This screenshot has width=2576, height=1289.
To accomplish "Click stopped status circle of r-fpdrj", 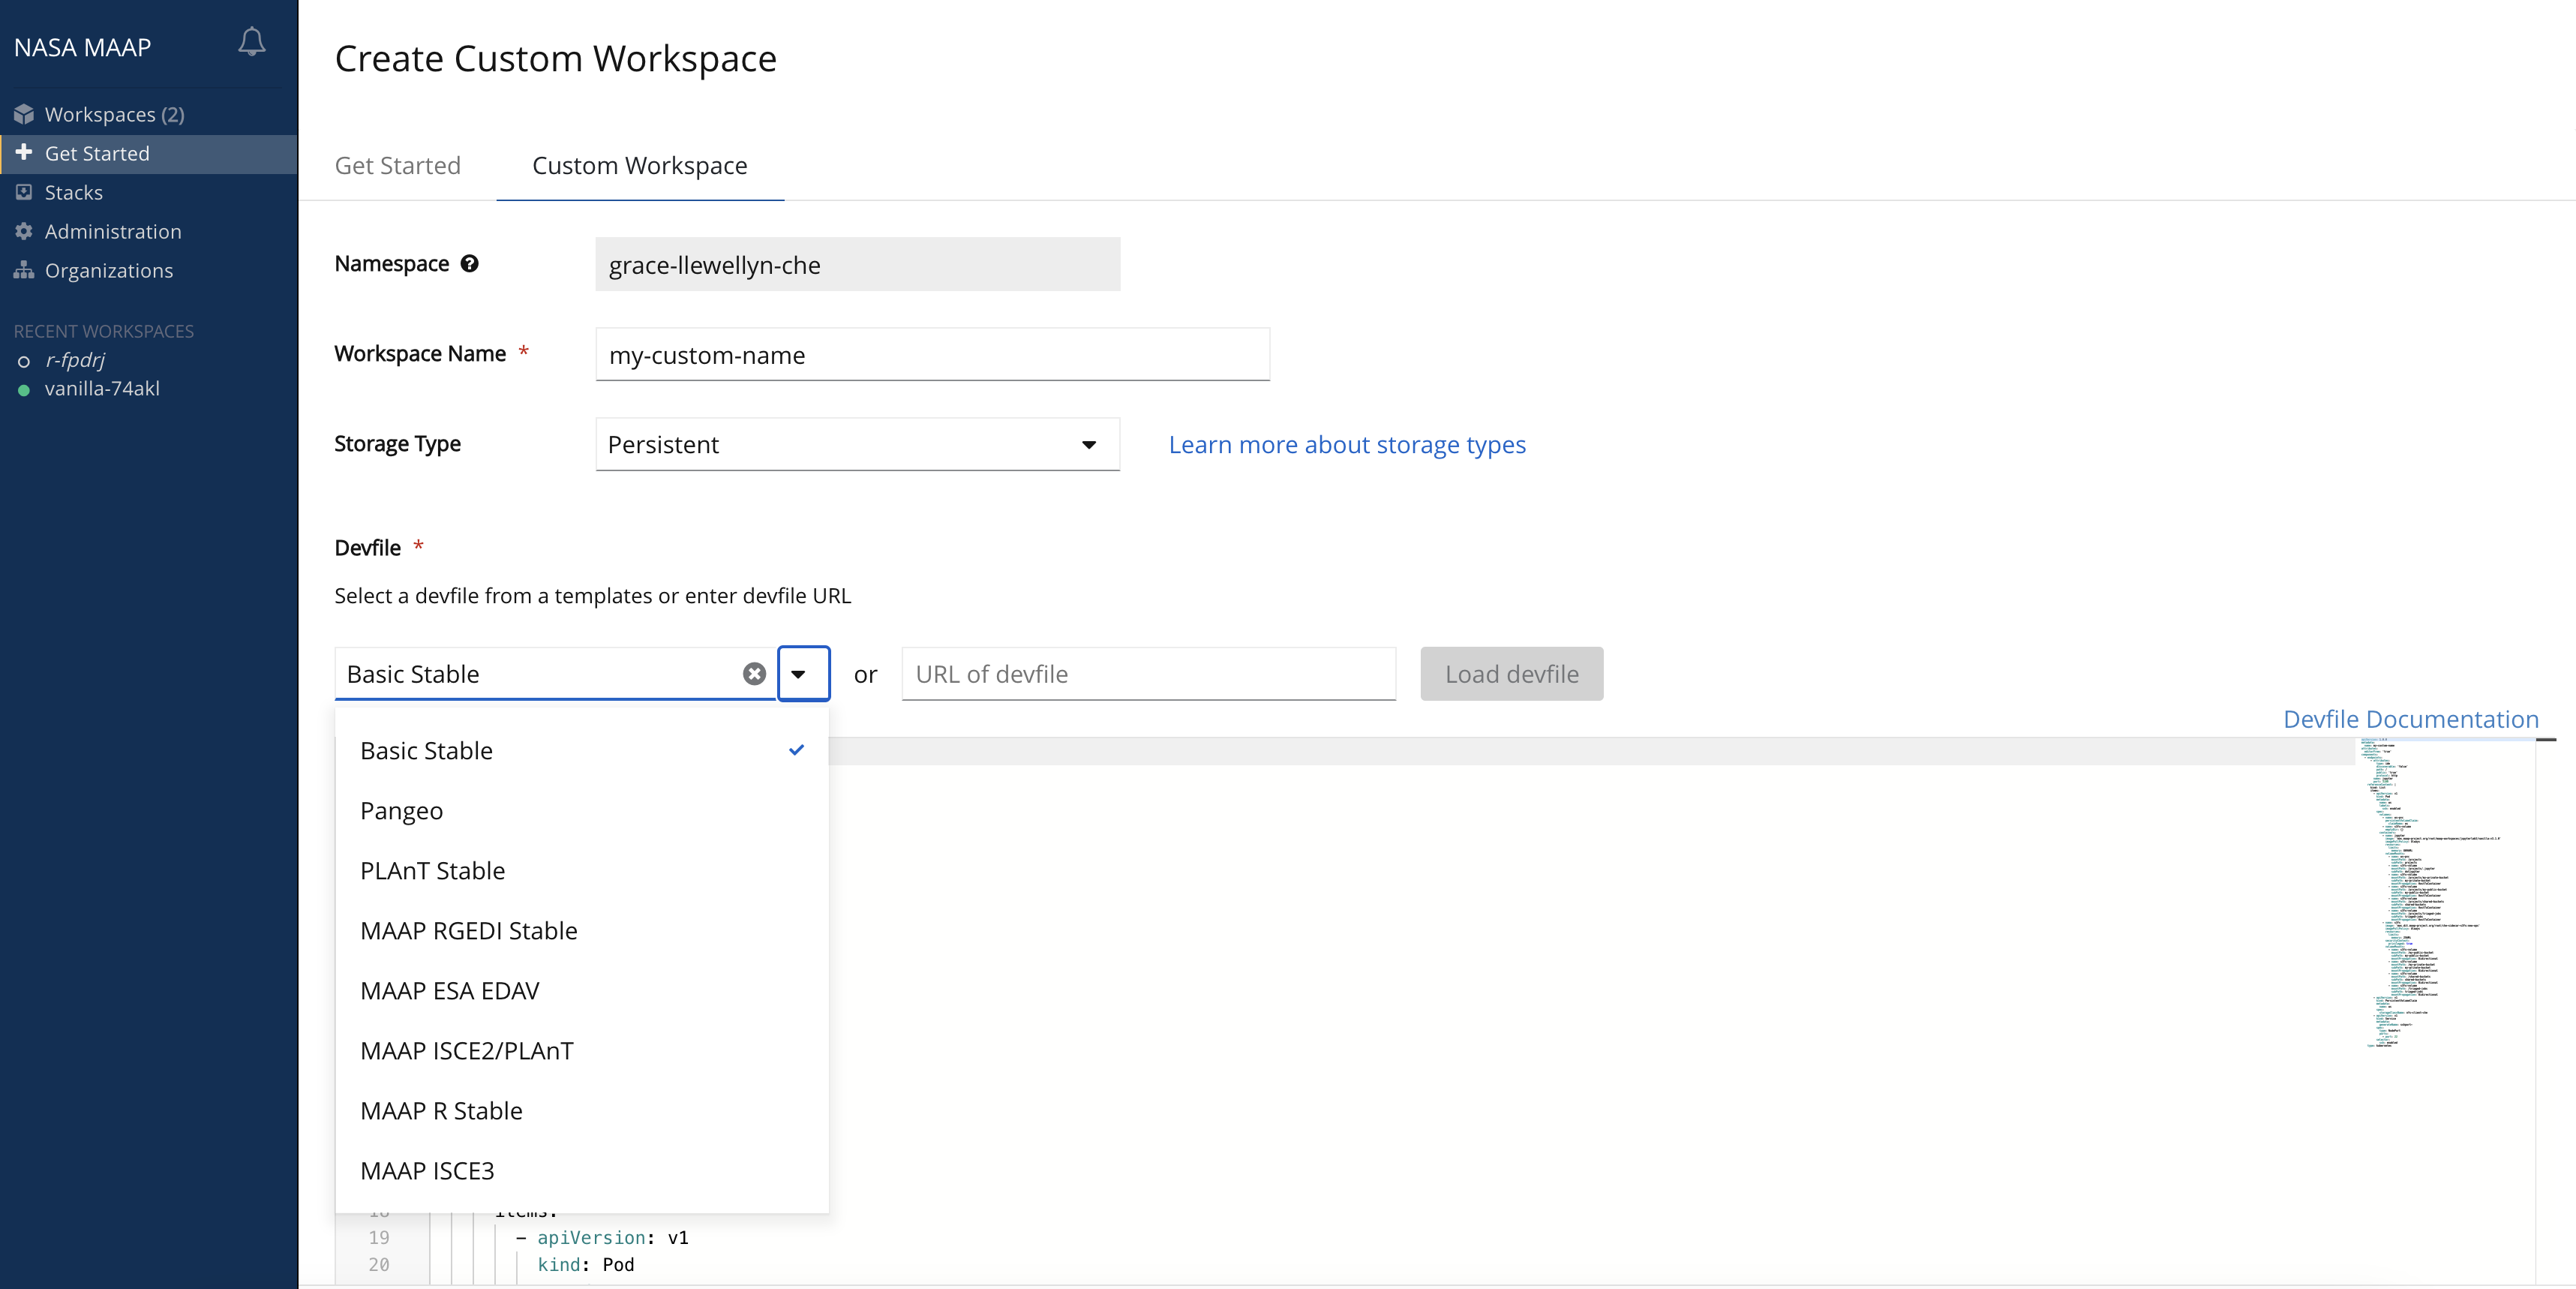I will point(24,361).
